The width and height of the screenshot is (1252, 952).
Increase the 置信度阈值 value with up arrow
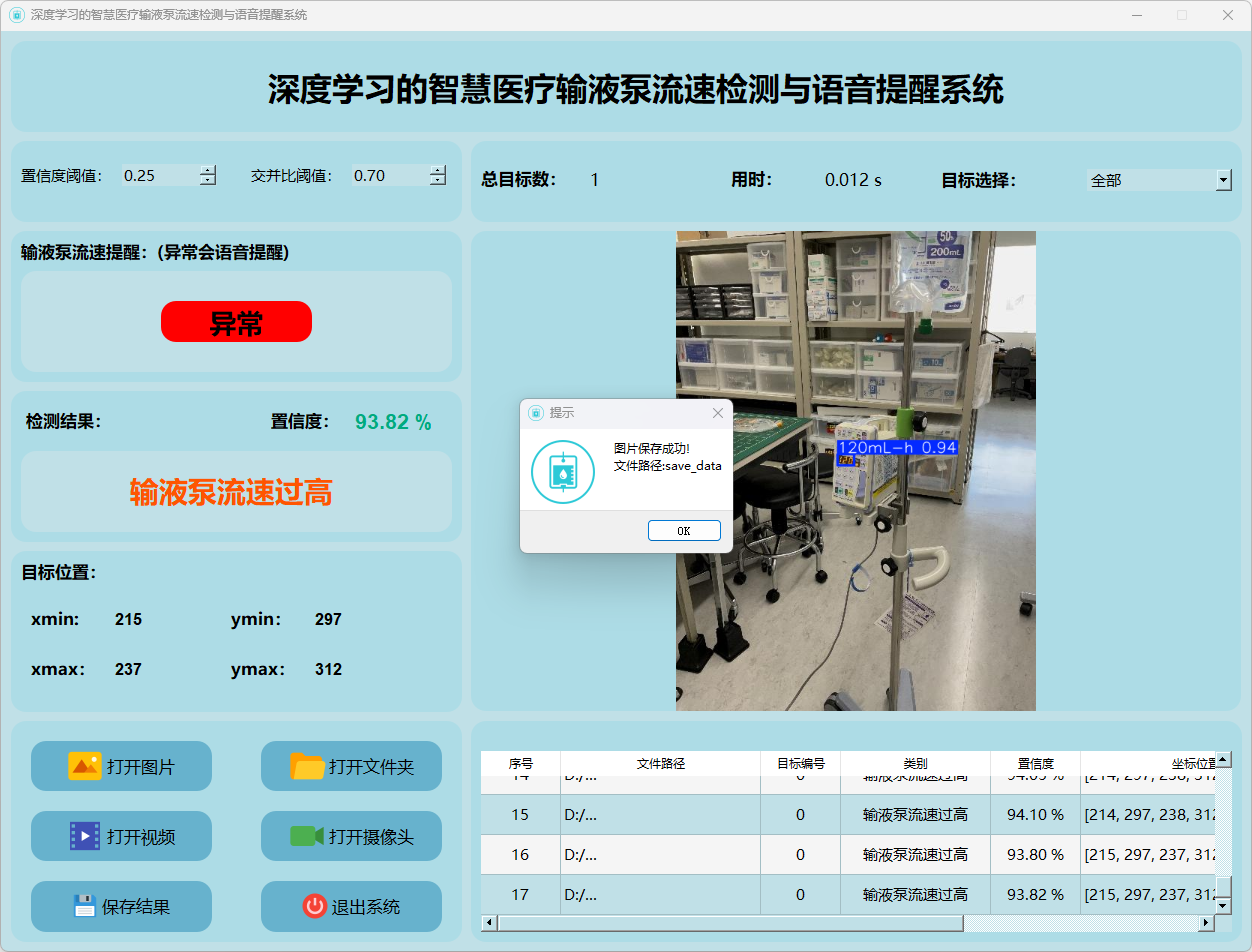208,170
